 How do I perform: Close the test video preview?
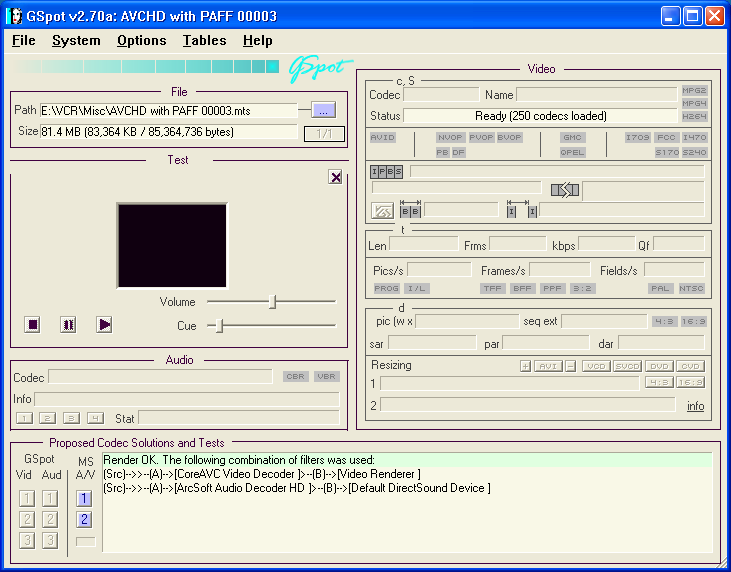[x=335, y=177]
